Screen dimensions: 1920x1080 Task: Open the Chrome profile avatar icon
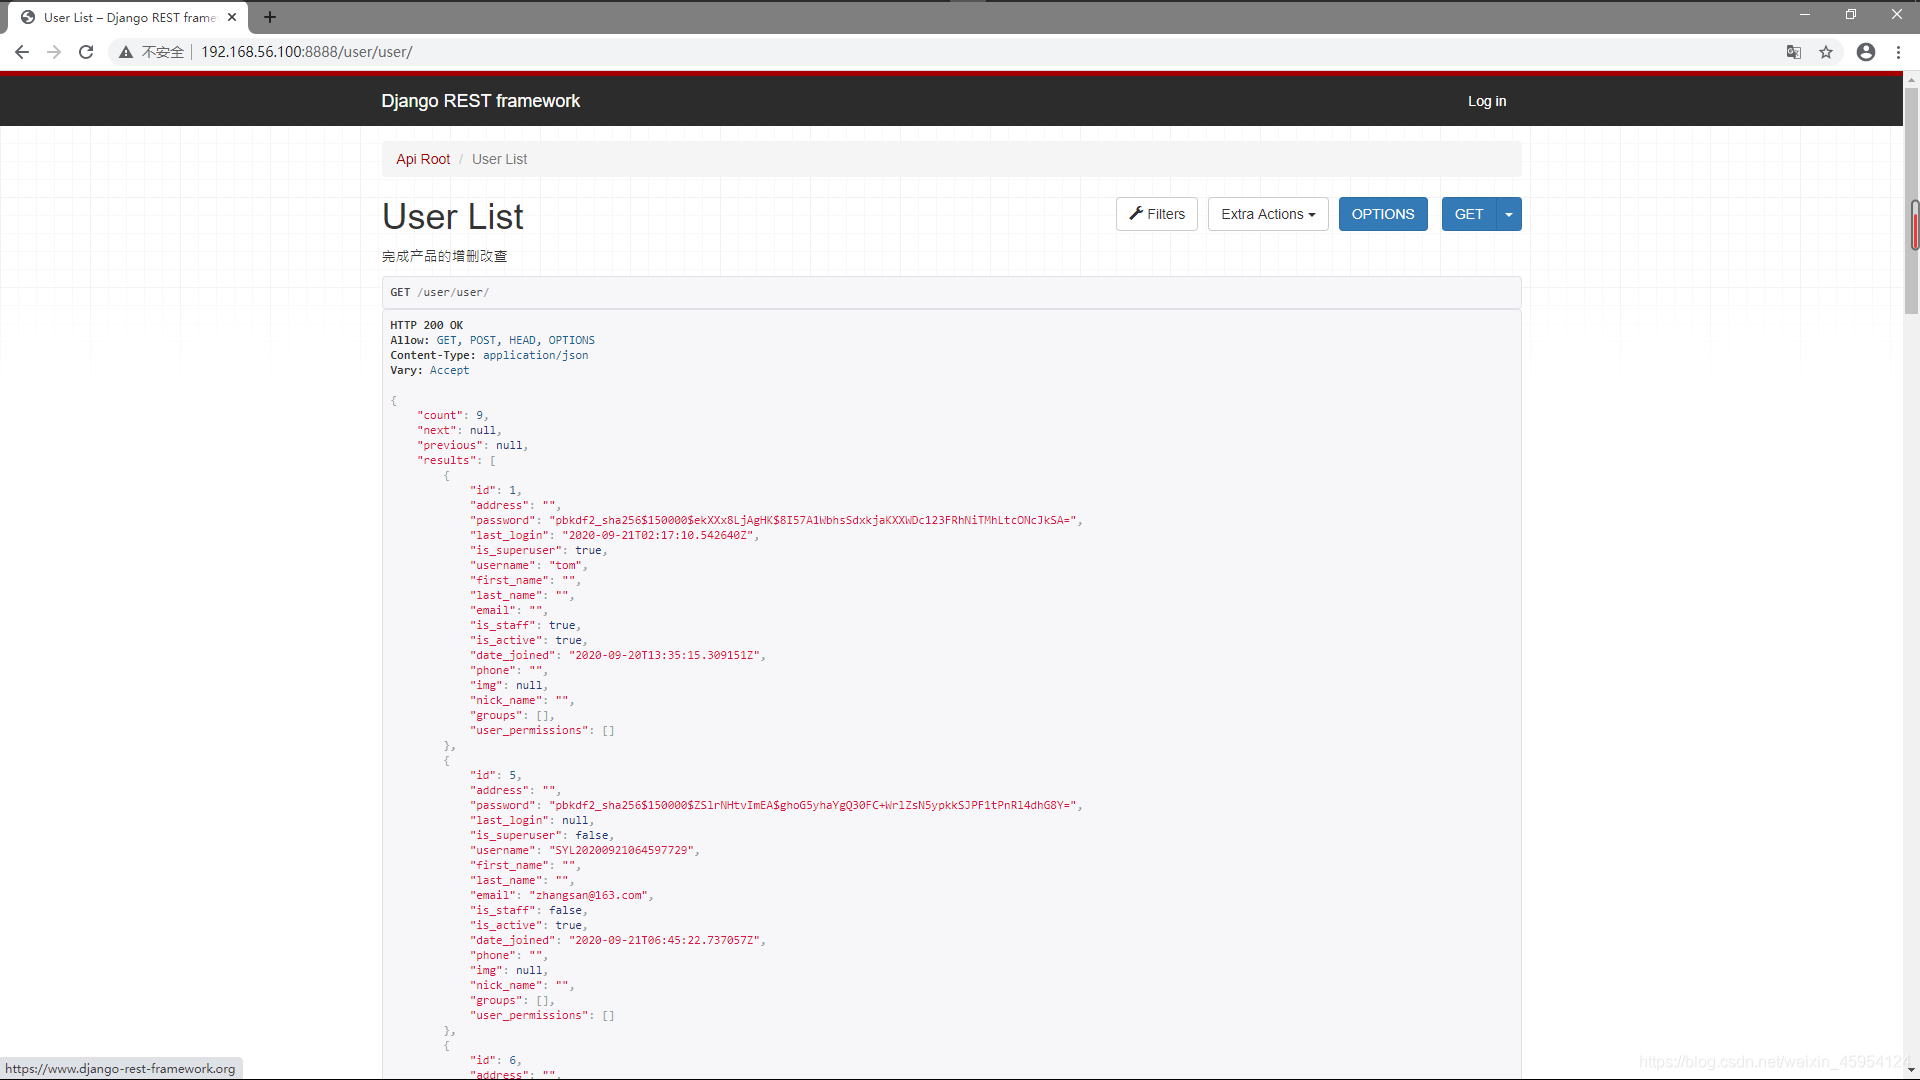1866,52
